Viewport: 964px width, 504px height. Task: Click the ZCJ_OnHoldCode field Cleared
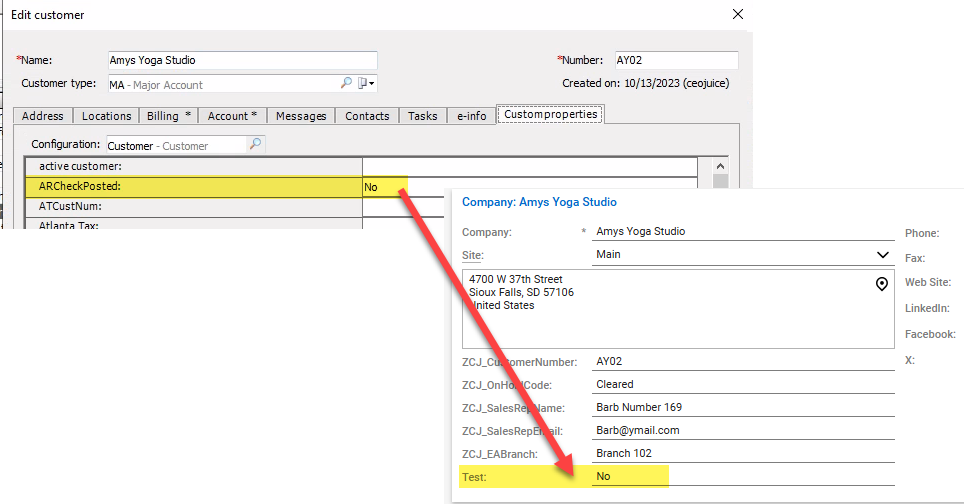[743, 385]
